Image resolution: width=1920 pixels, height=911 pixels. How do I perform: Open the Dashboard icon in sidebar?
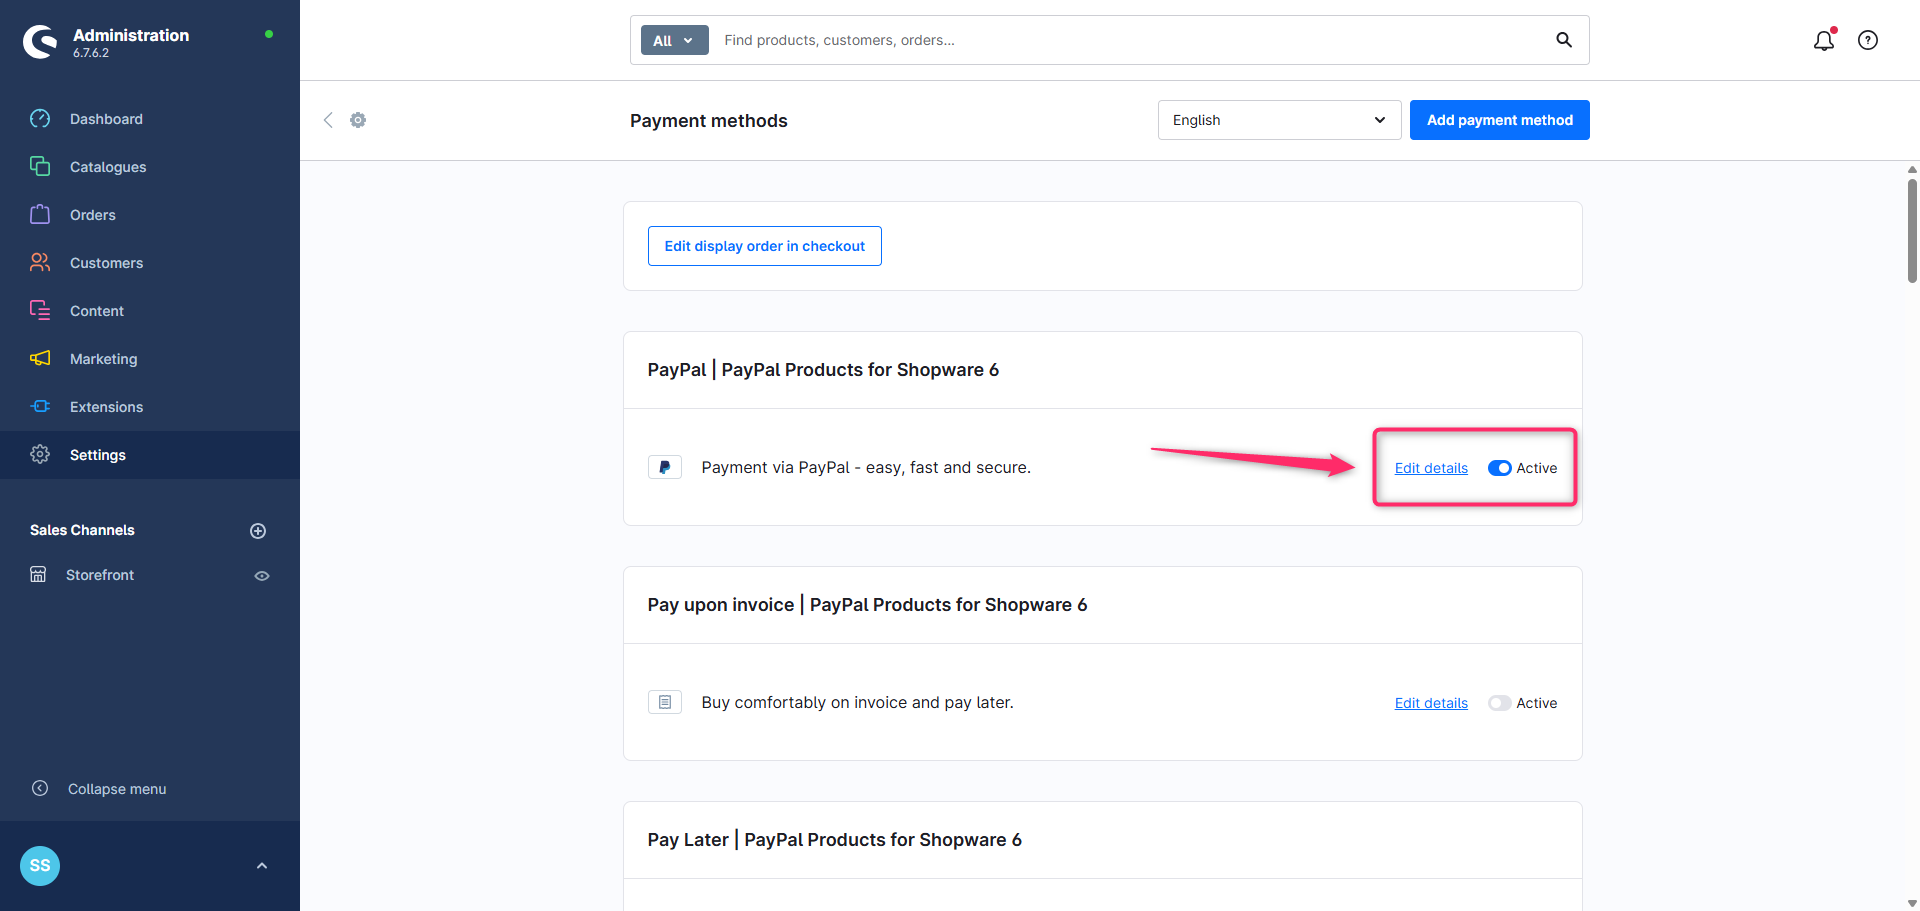40,119
